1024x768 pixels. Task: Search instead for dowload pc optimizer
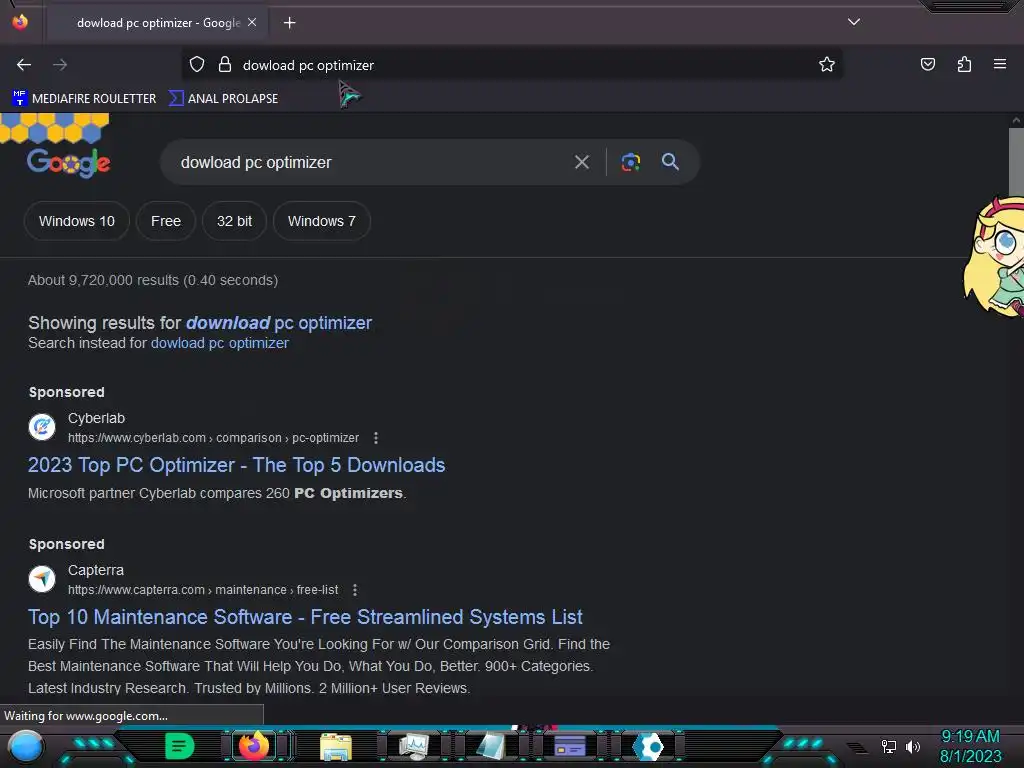click(x=219, y=343)
